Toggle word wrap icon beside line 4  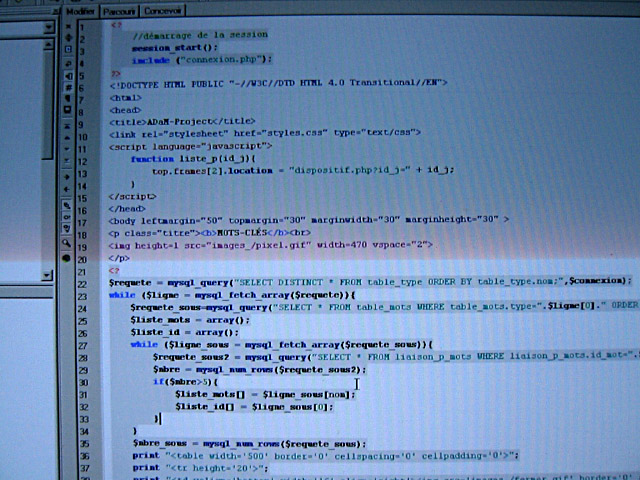click(x=68, y=63)
